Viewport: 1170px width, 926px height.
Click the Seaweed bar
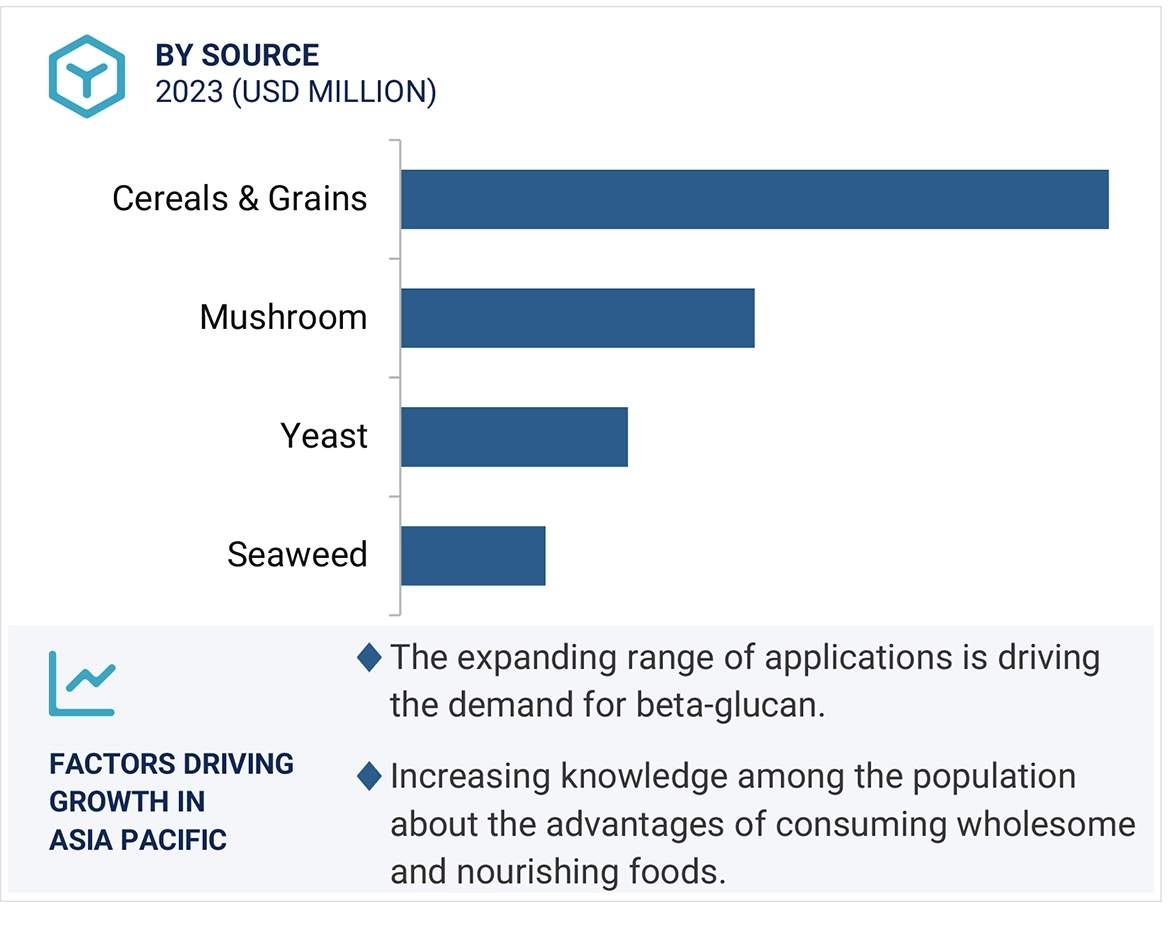click(473, 555)
